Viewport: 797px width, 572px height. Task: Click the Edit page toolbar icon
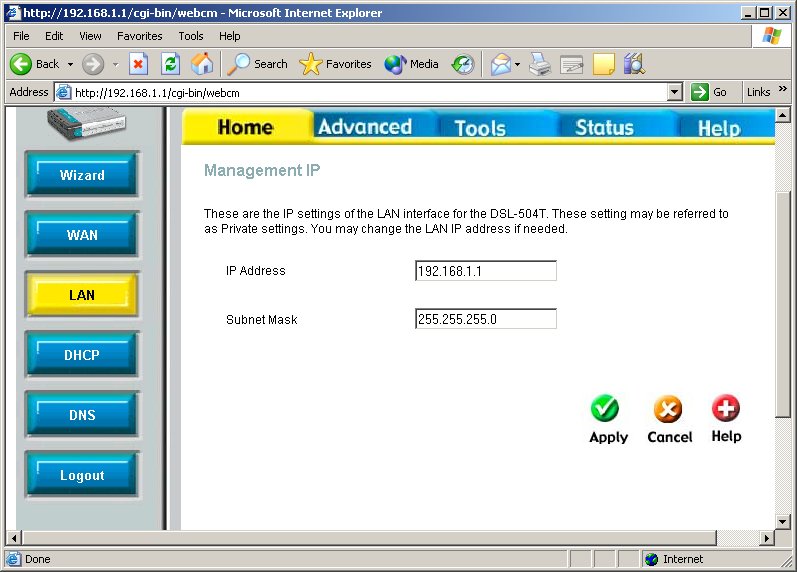571,65
